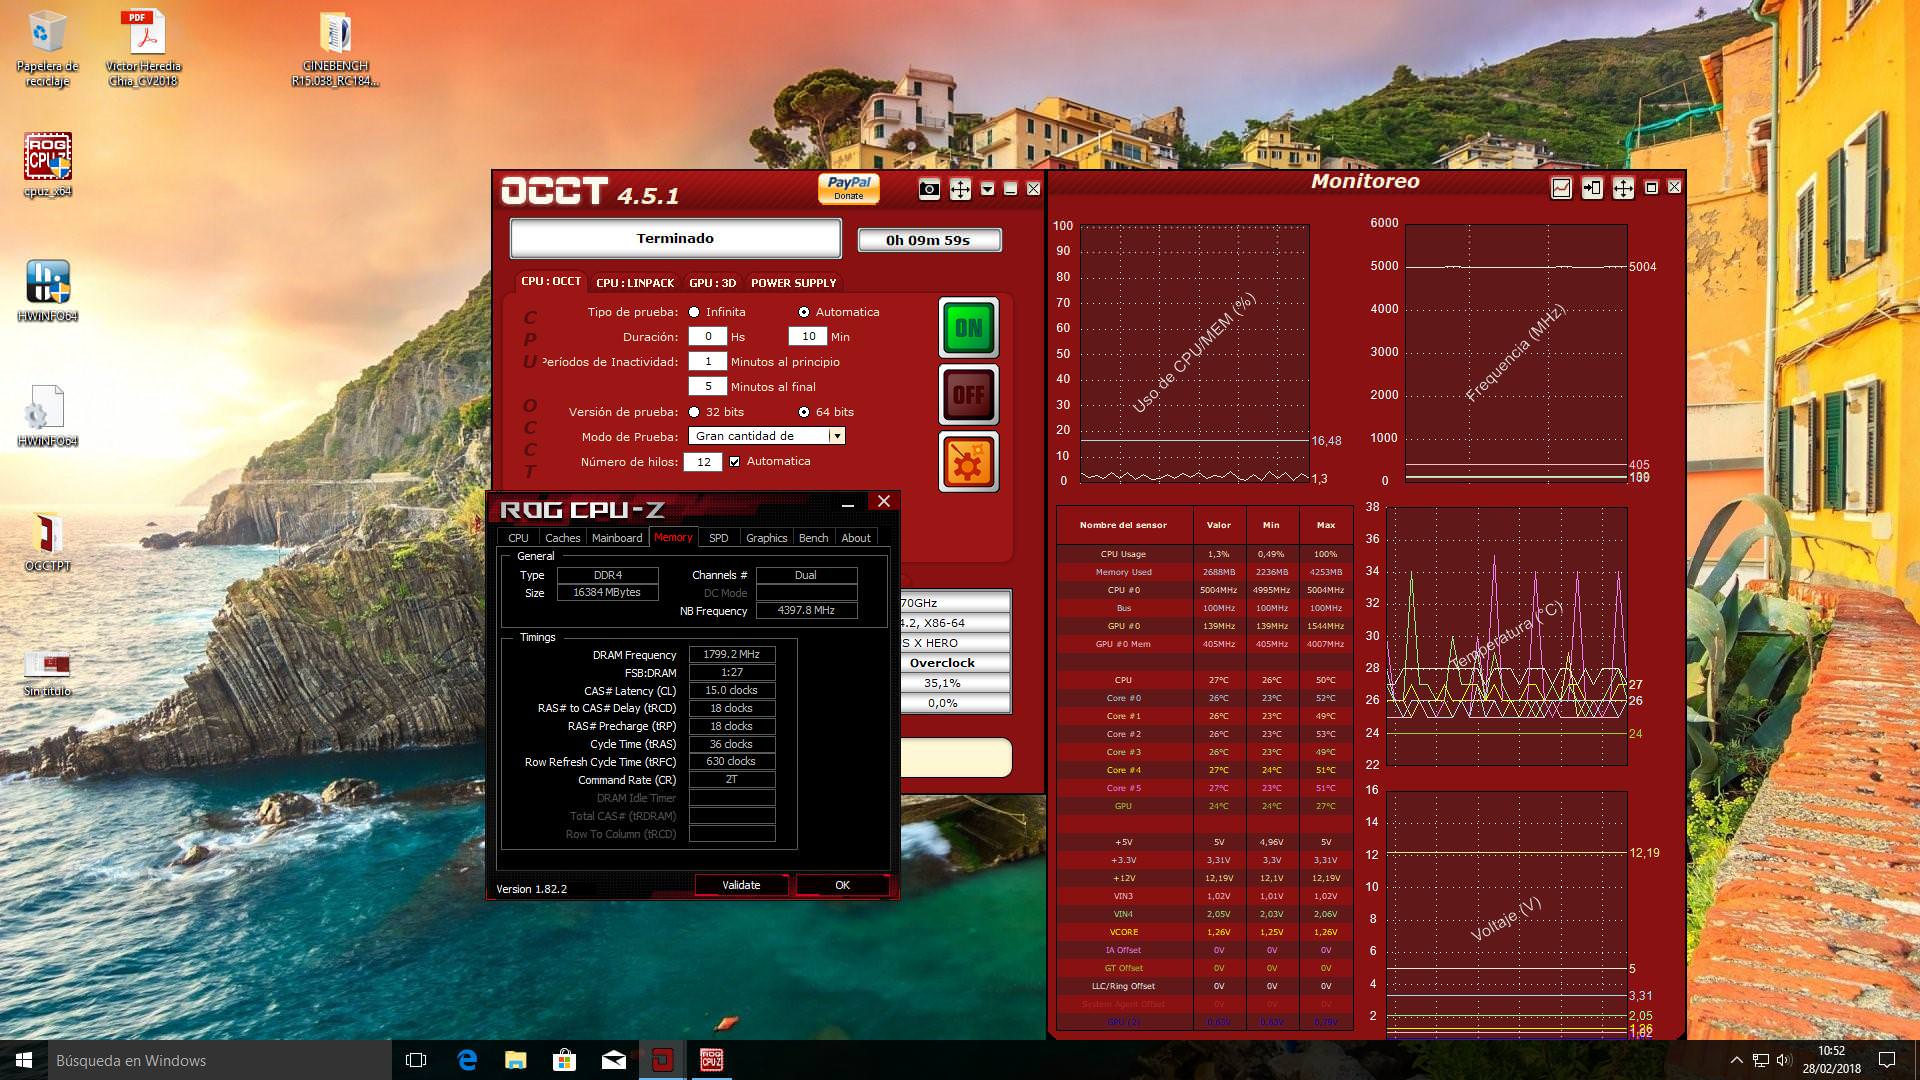Select 64 bits test version
Image resolution: width=1920 pixels, height=1080 pixels.
[804, 412]
